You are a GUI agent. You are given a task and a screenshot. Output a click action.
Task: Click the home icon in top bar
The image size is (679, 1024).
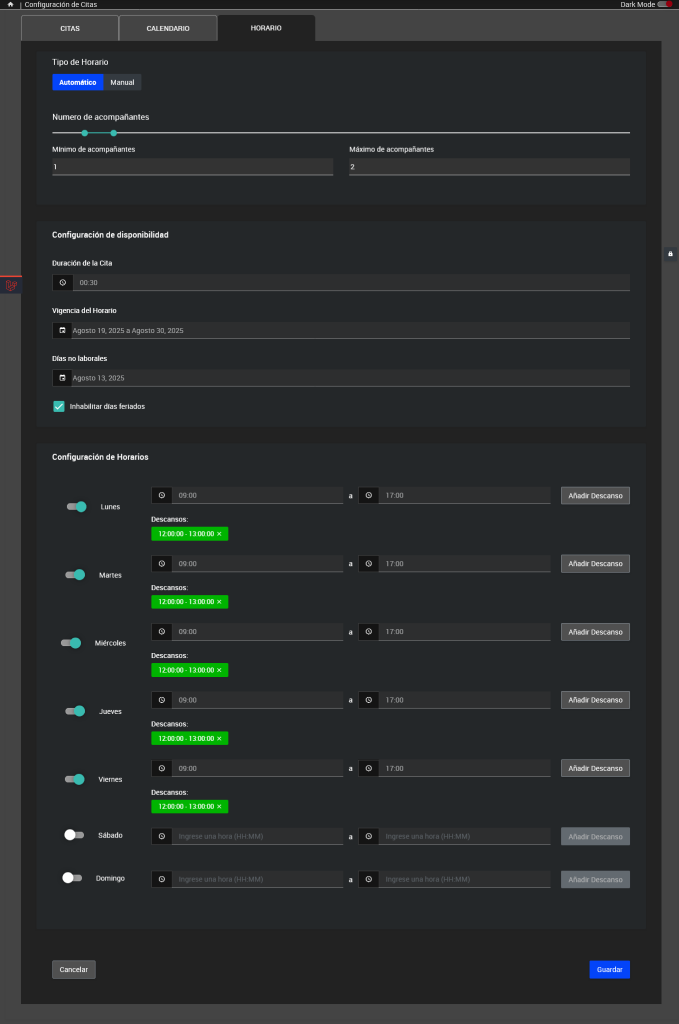point(10,5)
